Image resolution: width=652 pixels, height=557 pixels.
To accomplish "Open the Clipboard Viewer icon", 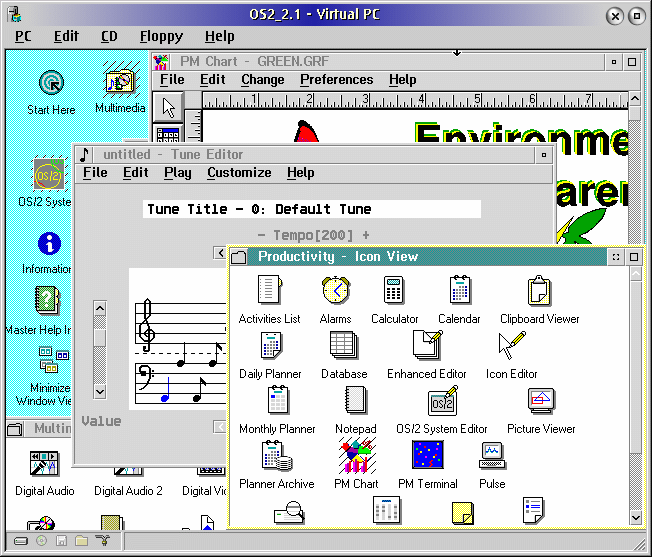I will 539,290.
